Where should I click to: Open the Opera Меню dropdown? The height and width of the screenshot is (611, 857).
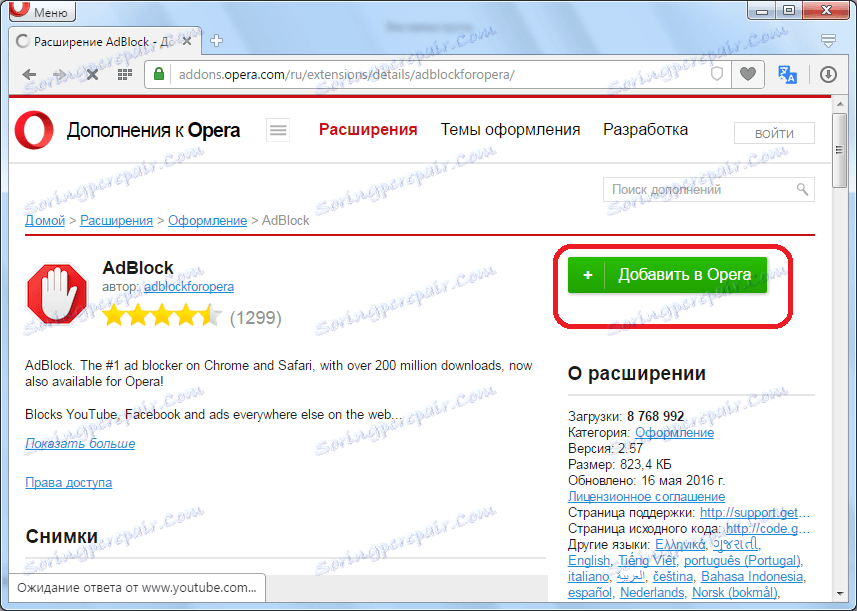(x=40, y=11)
